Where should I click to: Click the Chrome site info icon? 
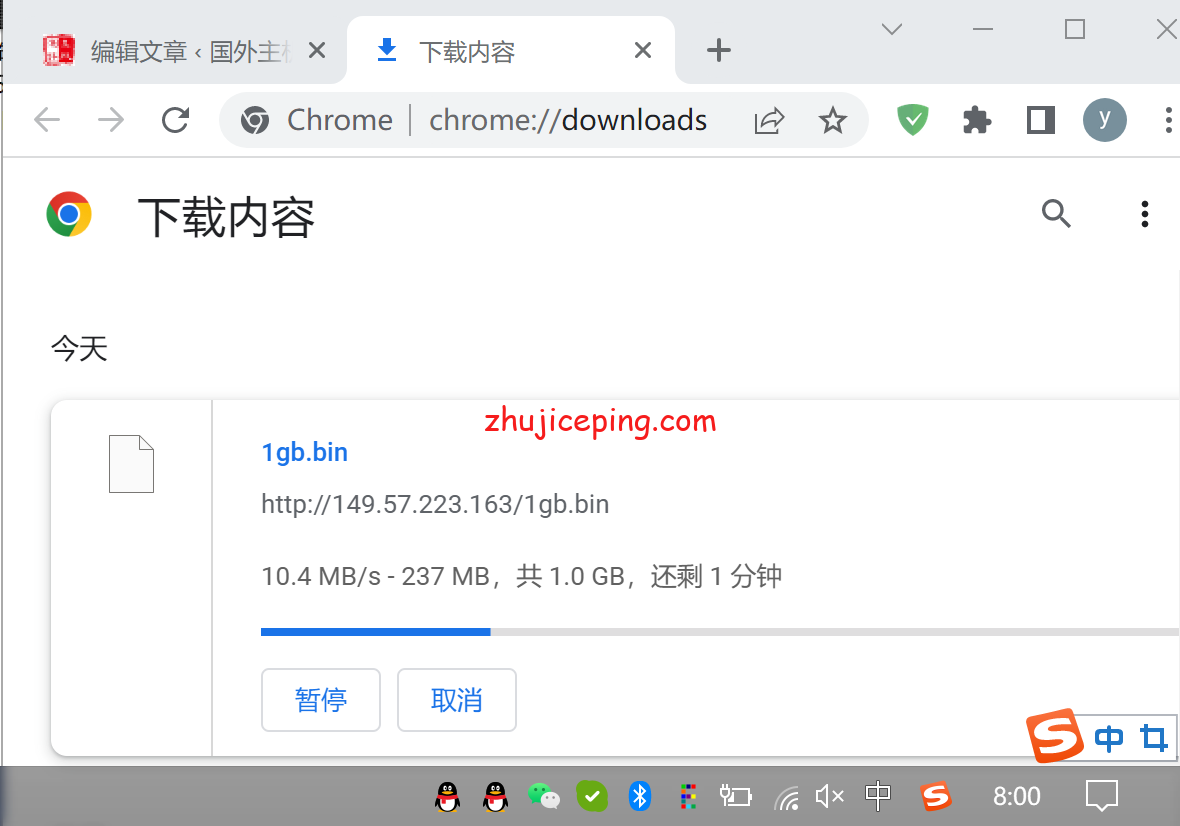tap(255, 120)
